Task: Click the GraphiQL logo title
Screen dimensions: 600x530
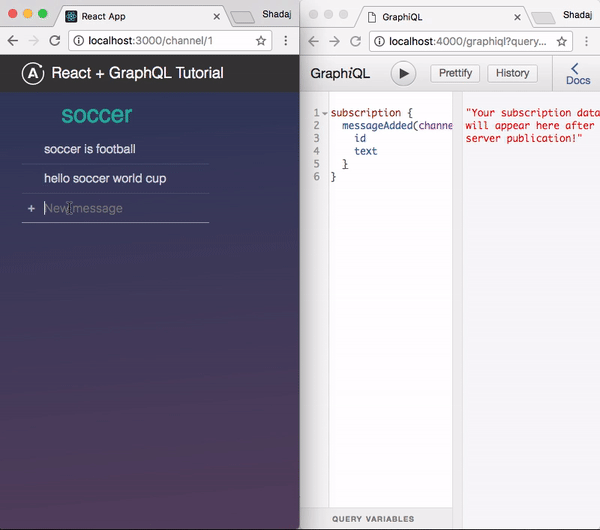Action: coord(340,73)
